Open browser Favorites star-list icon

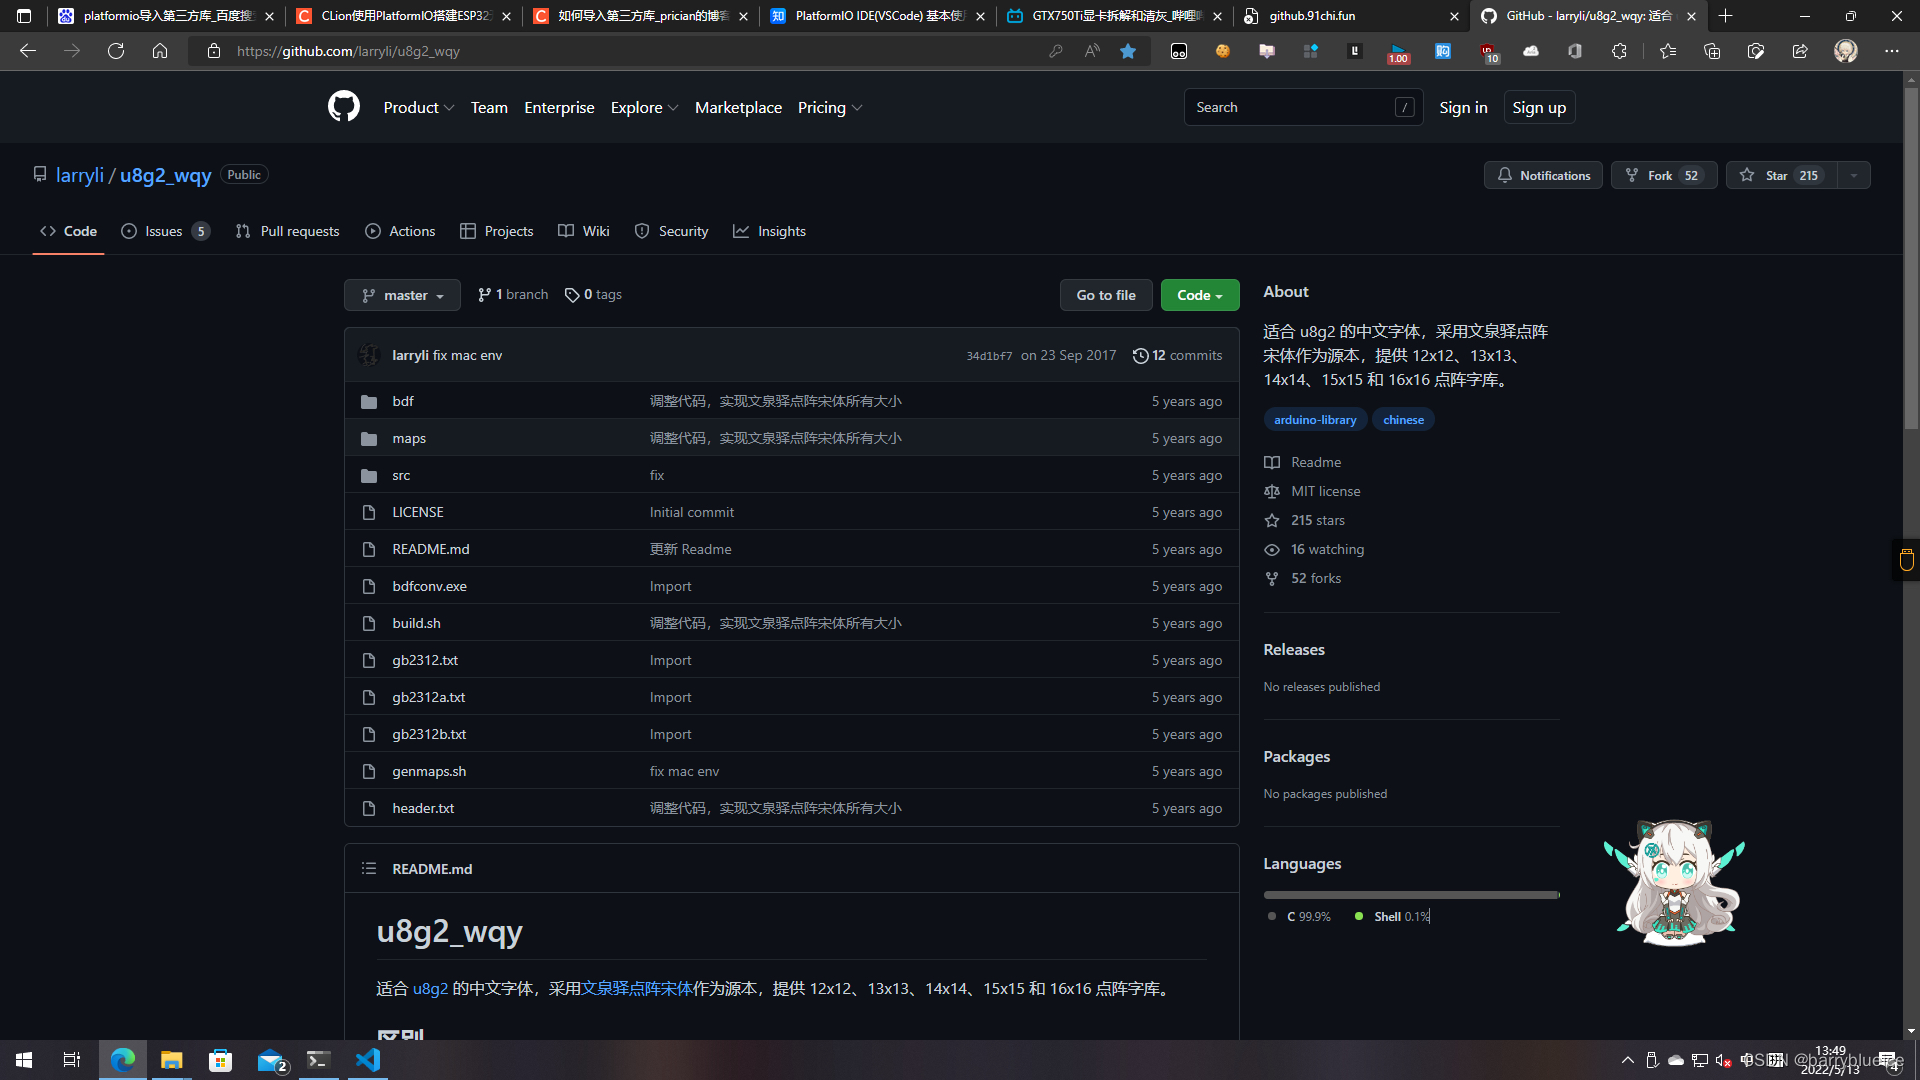pyautogui.click(x=1668, y=51)
